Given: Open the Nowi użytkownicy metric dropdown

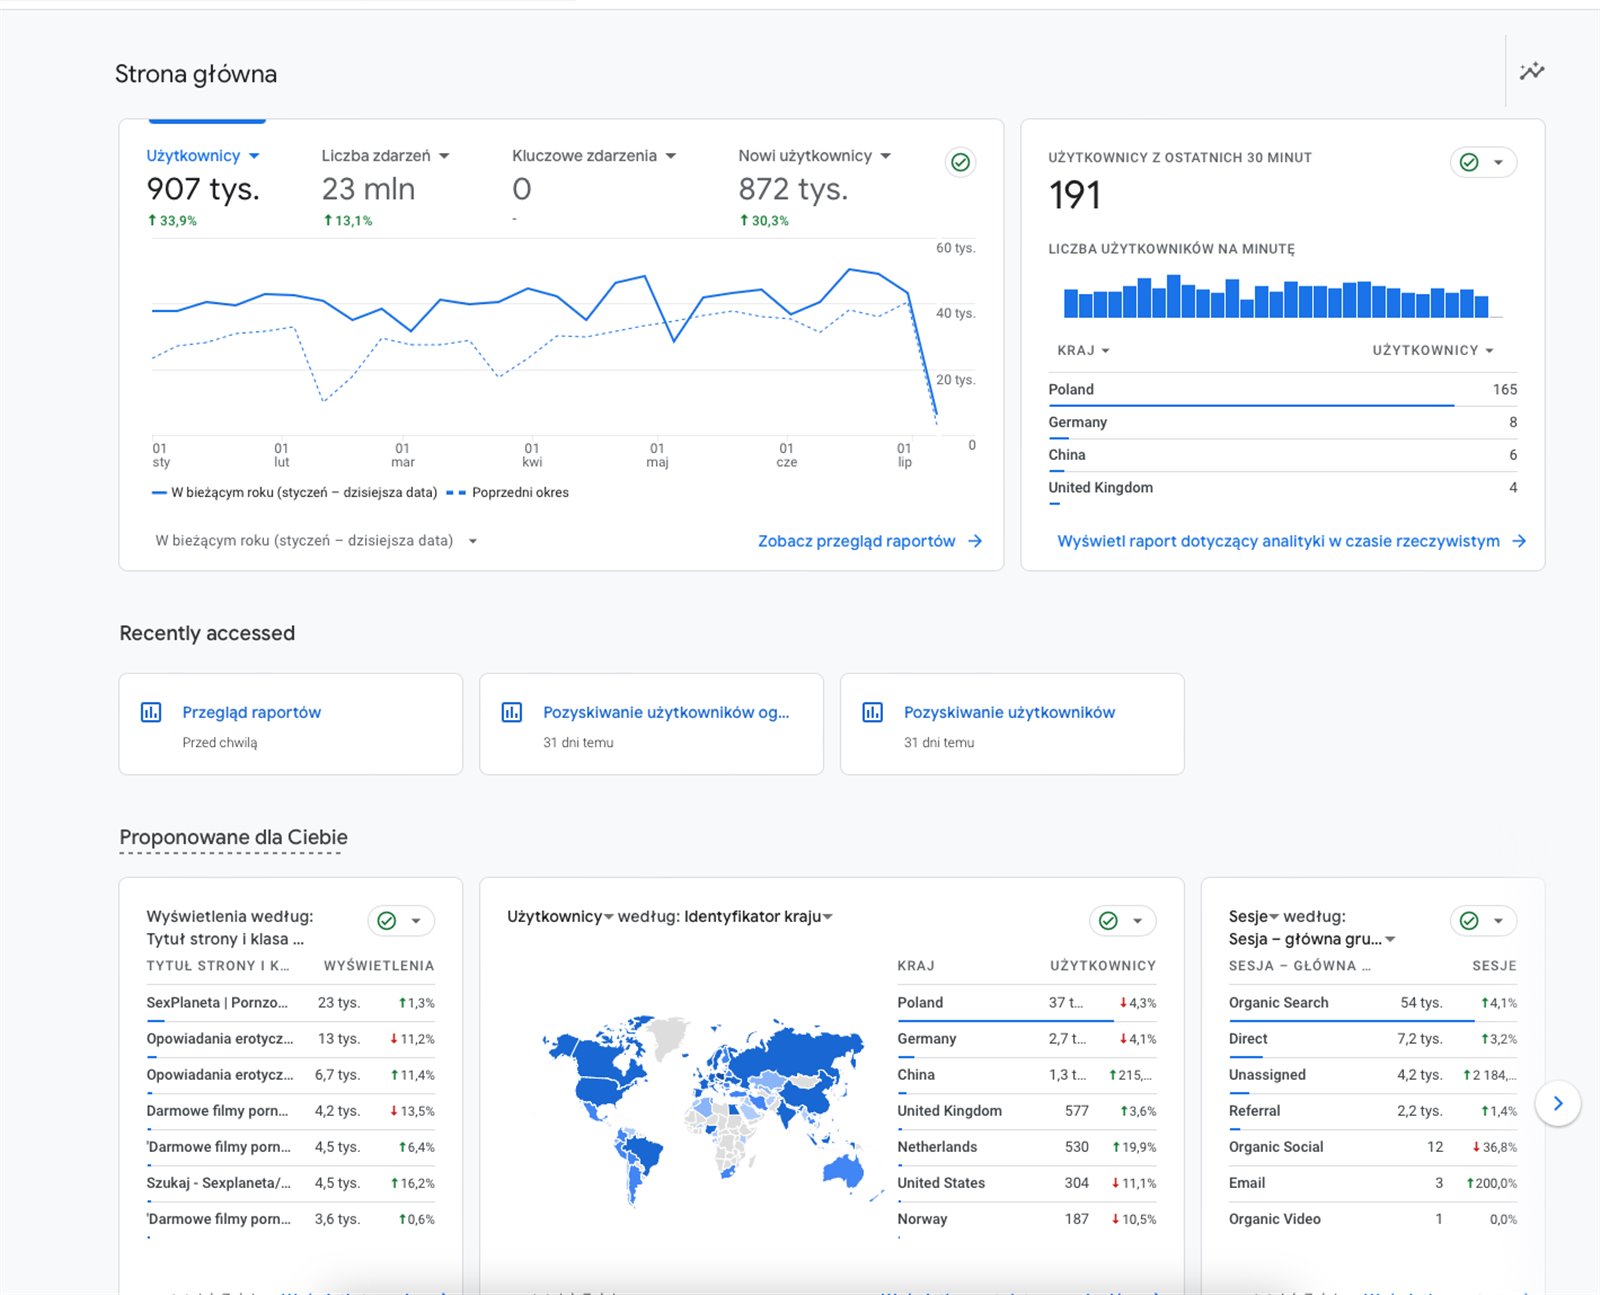Looking at the screenshot, I should click(885, 156).
